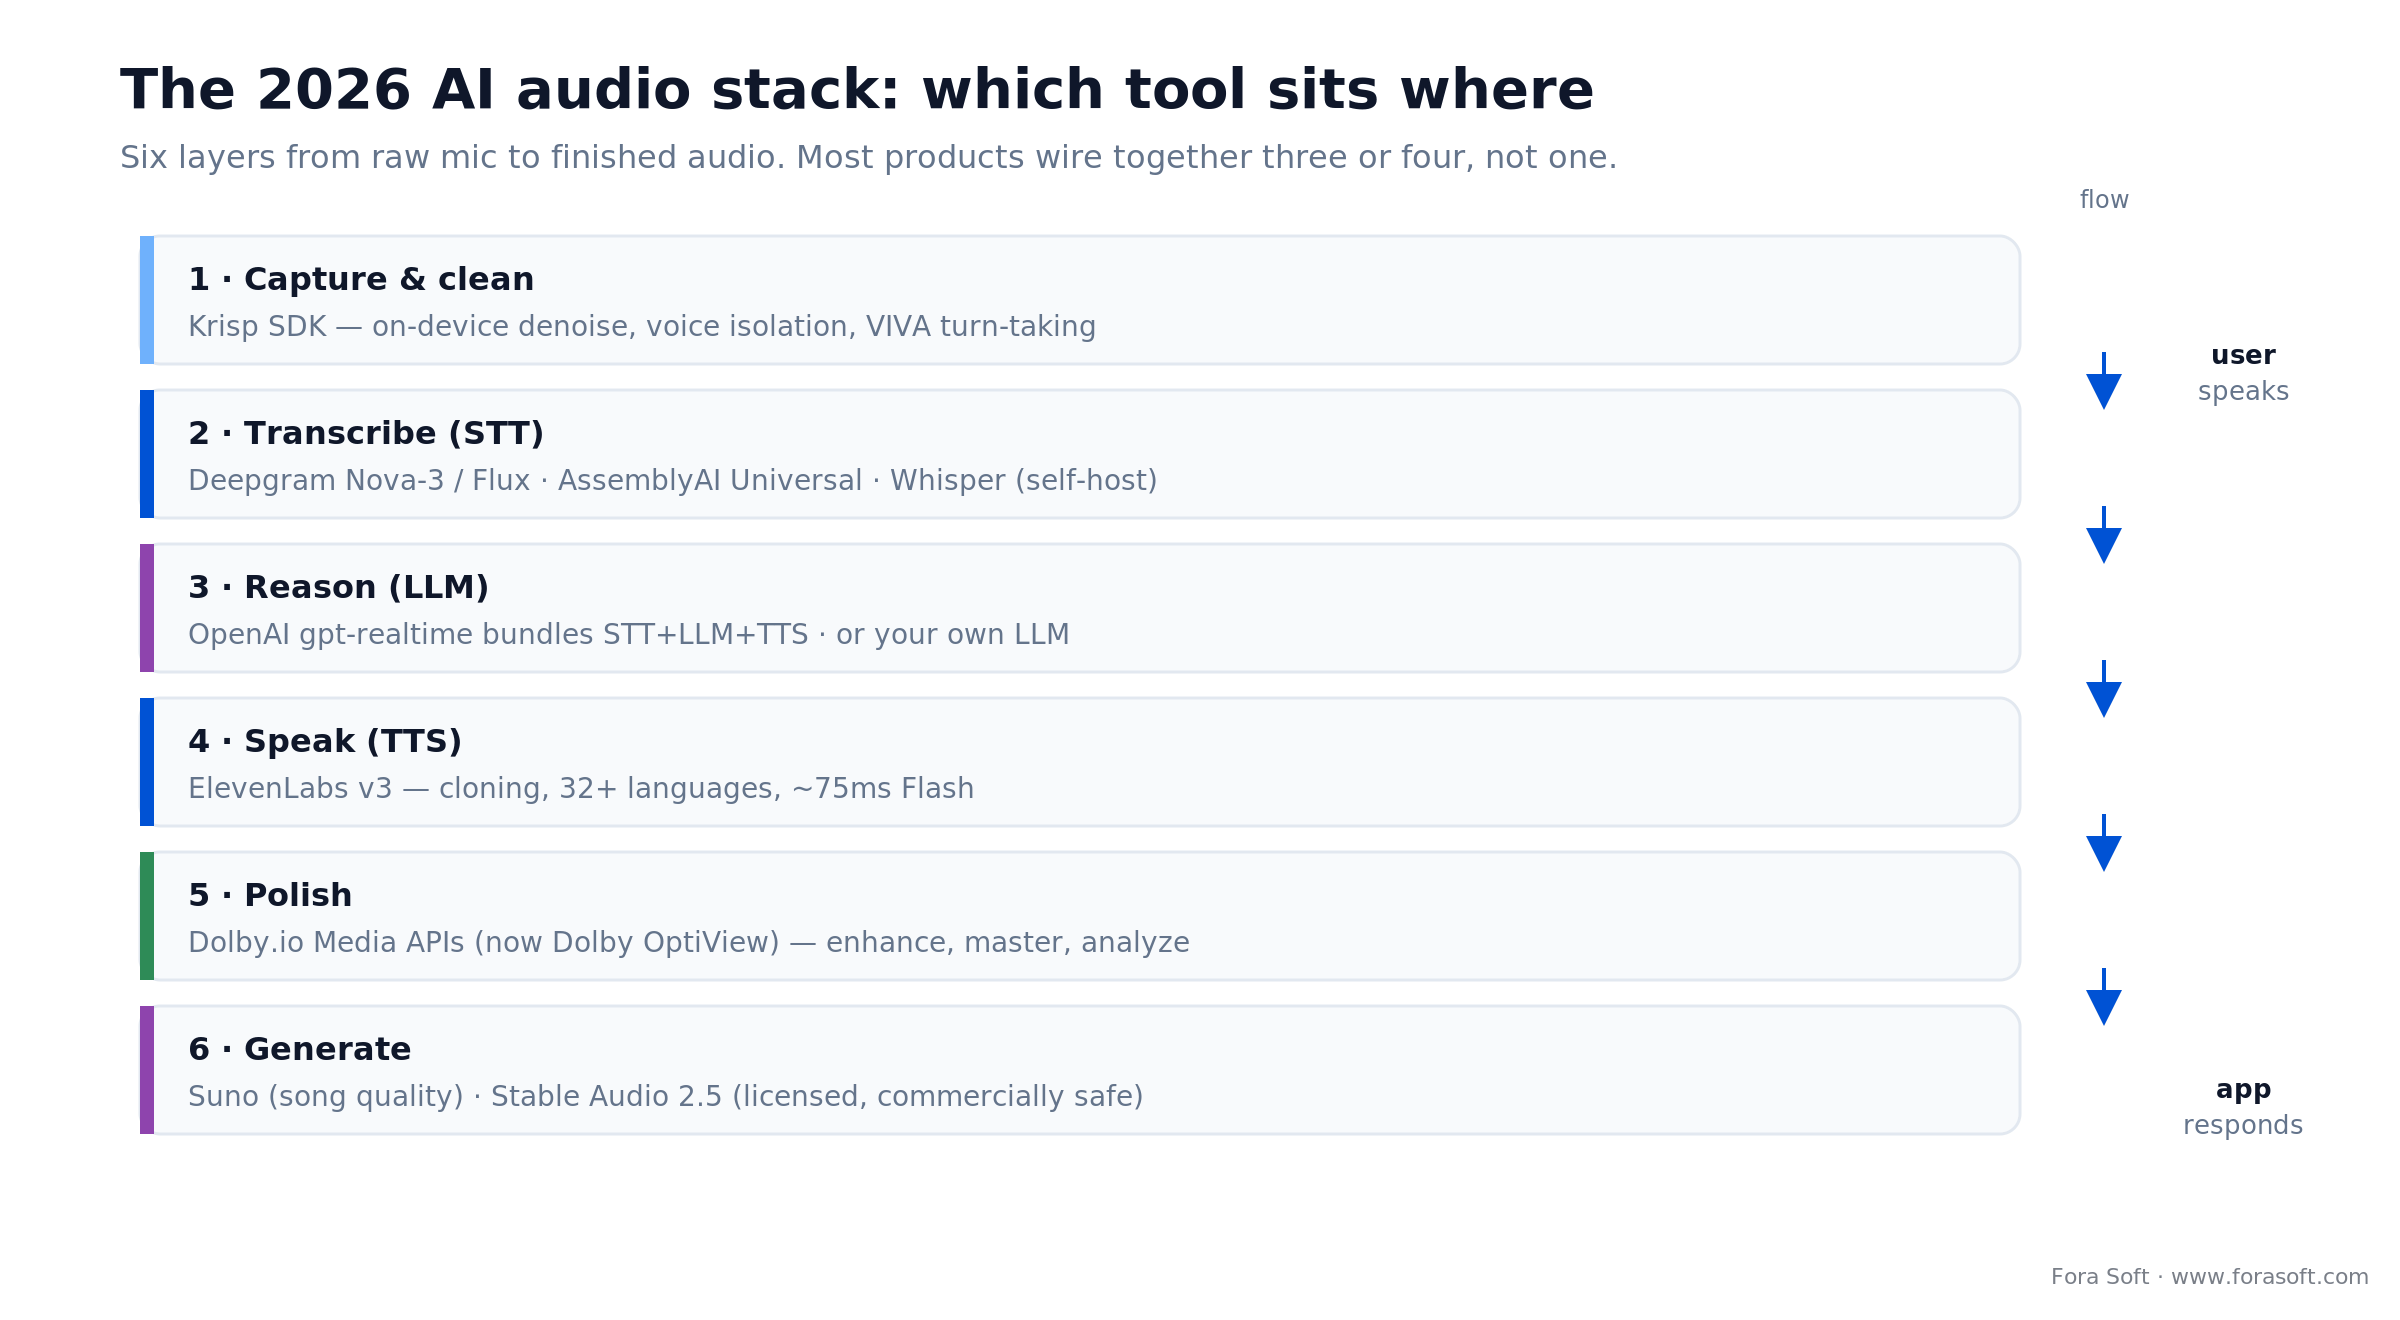
Task: Click the bold 'app' label
Action: [2243, 1090]
